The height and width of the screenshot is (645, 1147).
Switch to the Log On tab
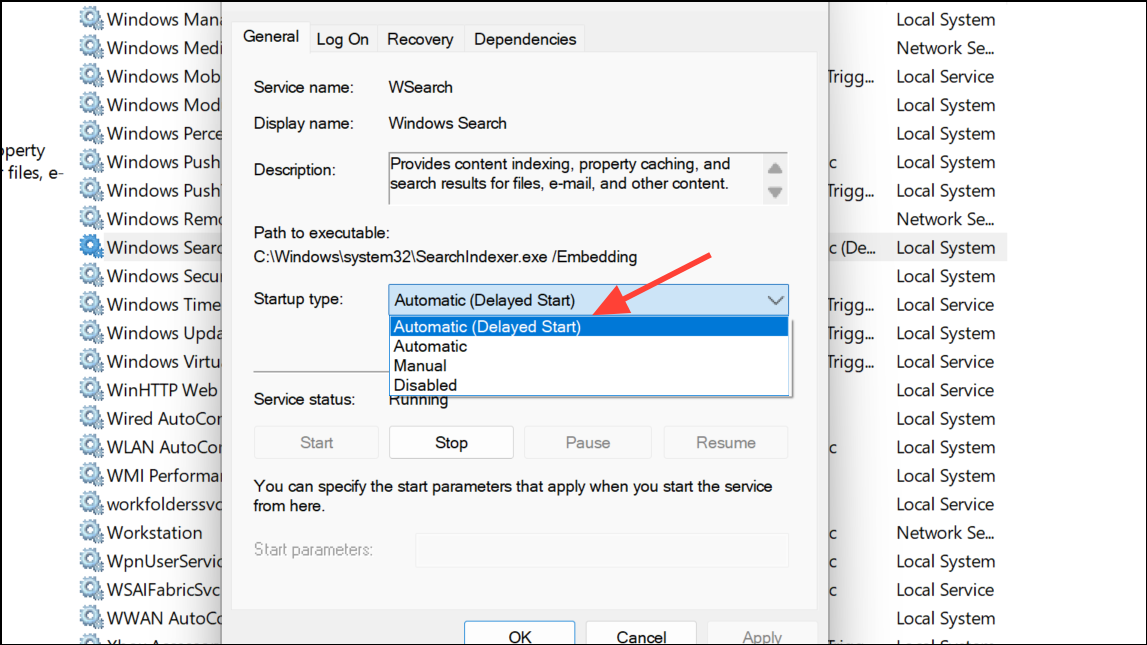pyautogui.click(x=342, y=39)
